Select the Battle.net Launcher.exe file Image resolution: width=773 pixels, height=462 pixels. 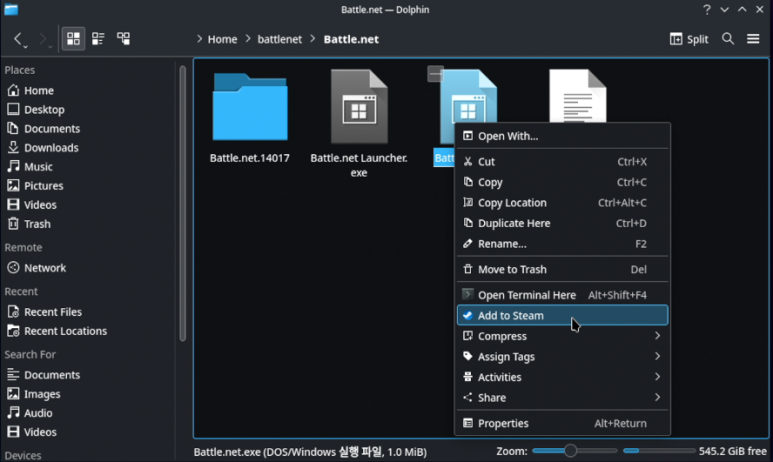click(359, 107)
